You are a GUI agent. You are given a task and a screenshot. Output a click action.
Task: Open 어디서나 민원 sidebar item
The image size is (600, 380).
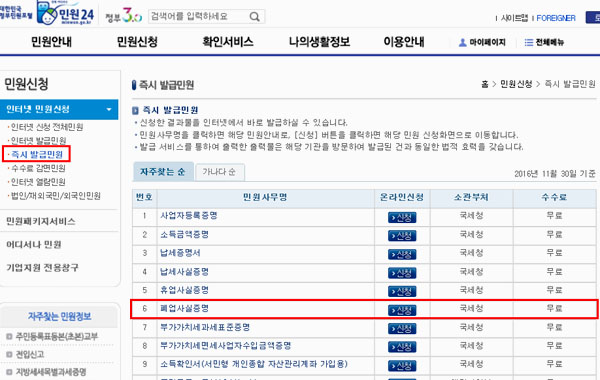tap(34, 245)
